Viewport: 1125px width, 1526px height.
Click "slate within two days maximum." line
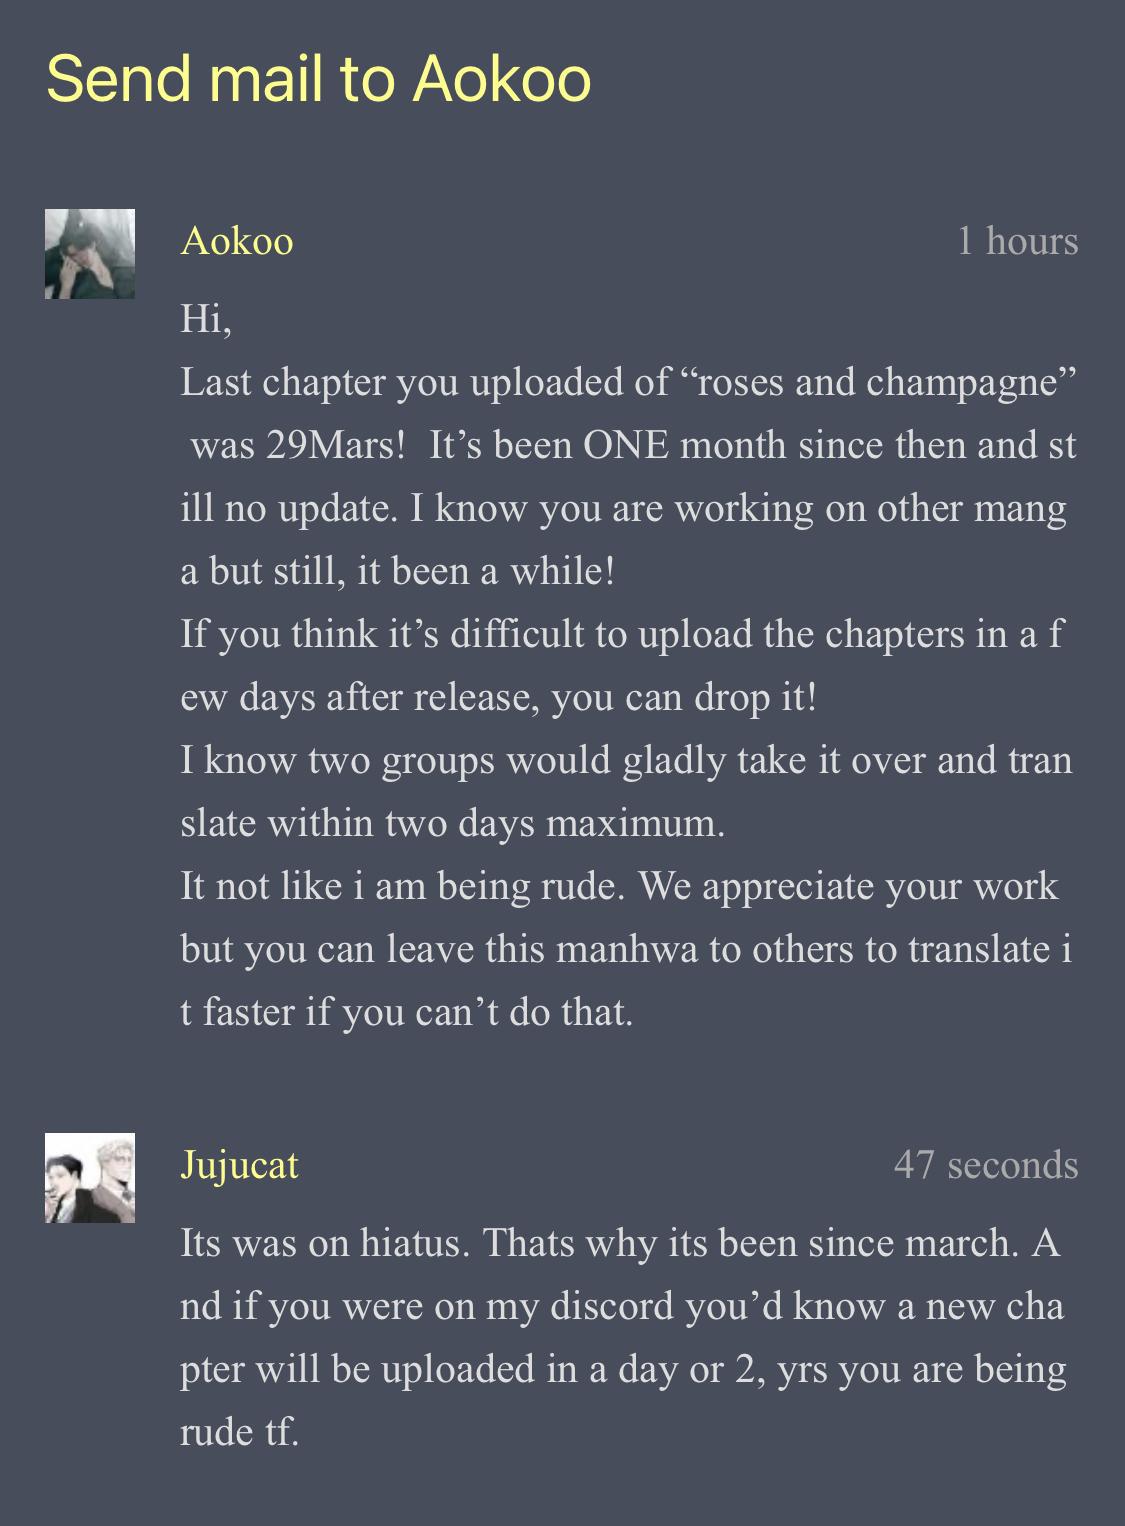point(452,823)
